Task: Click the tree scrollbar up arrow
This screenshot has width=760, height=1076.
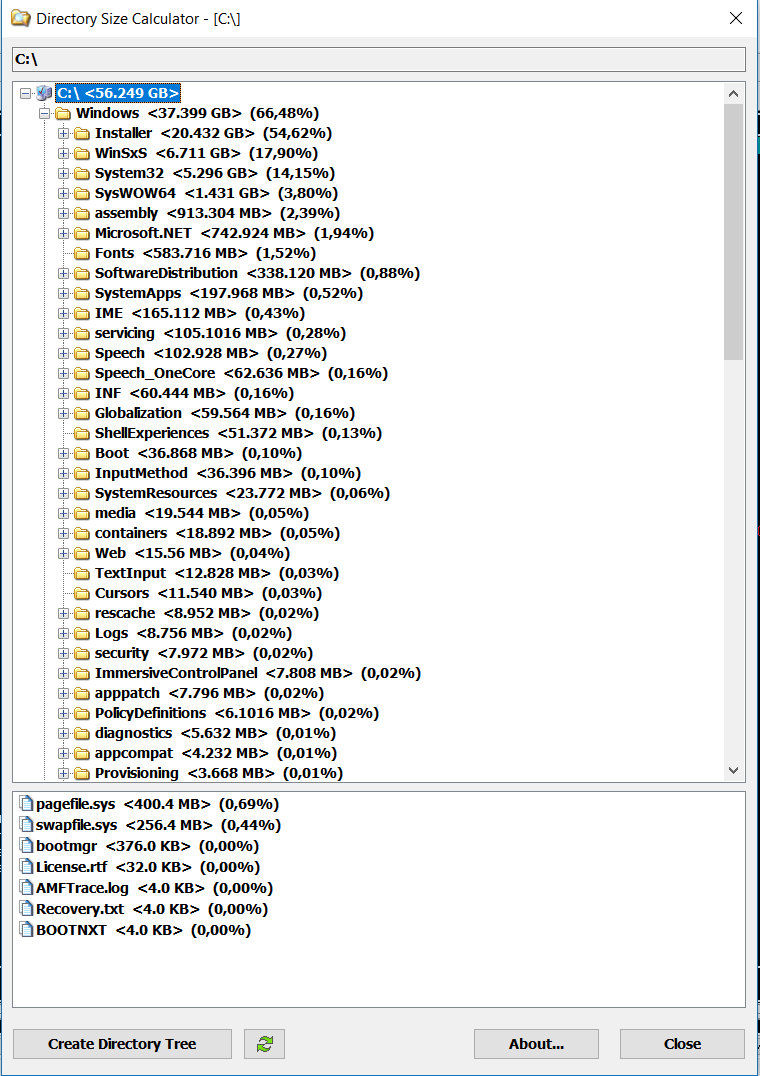Action: click(x=733, y=93)
